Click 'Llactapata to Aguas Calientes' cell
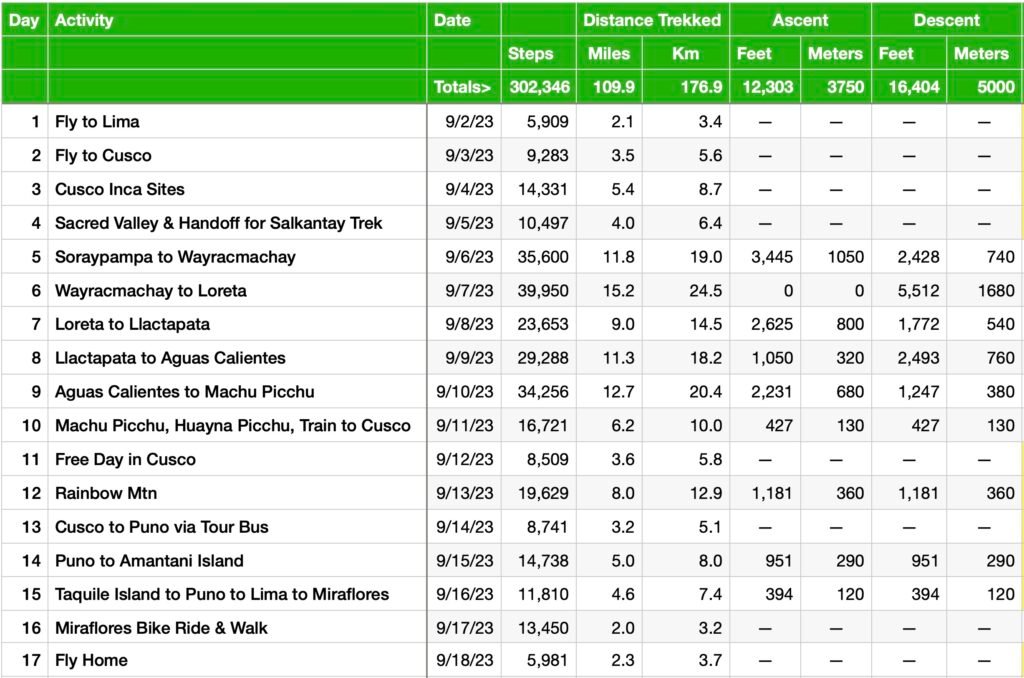The image size is (1024, 678). coord(237,358)
